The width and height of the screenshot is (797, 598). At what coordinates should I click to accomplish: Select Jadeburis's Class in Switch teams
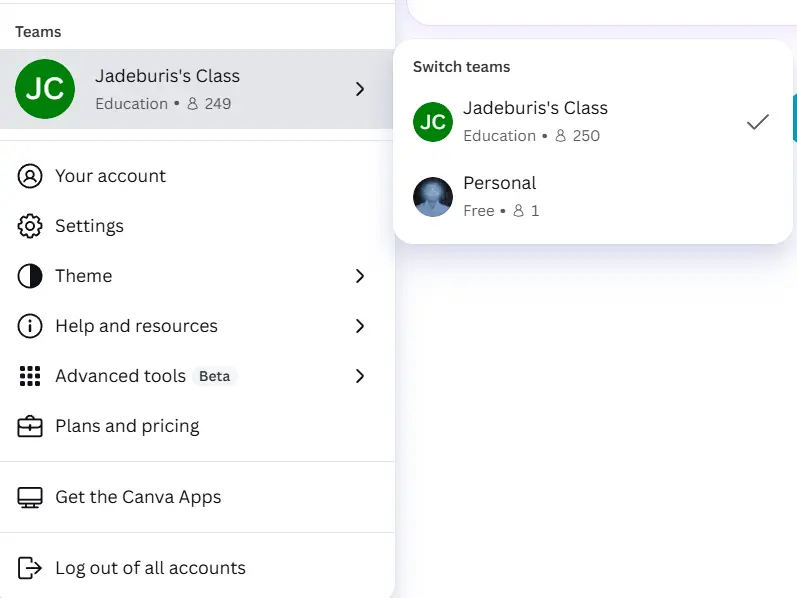click(593, 122)
